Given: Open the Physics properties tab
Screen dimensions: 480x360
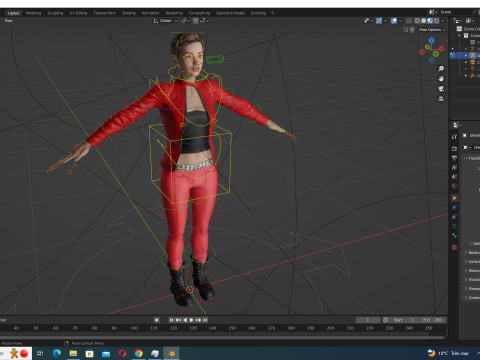Looking at the screenshot, I should (x=454, y=207).
